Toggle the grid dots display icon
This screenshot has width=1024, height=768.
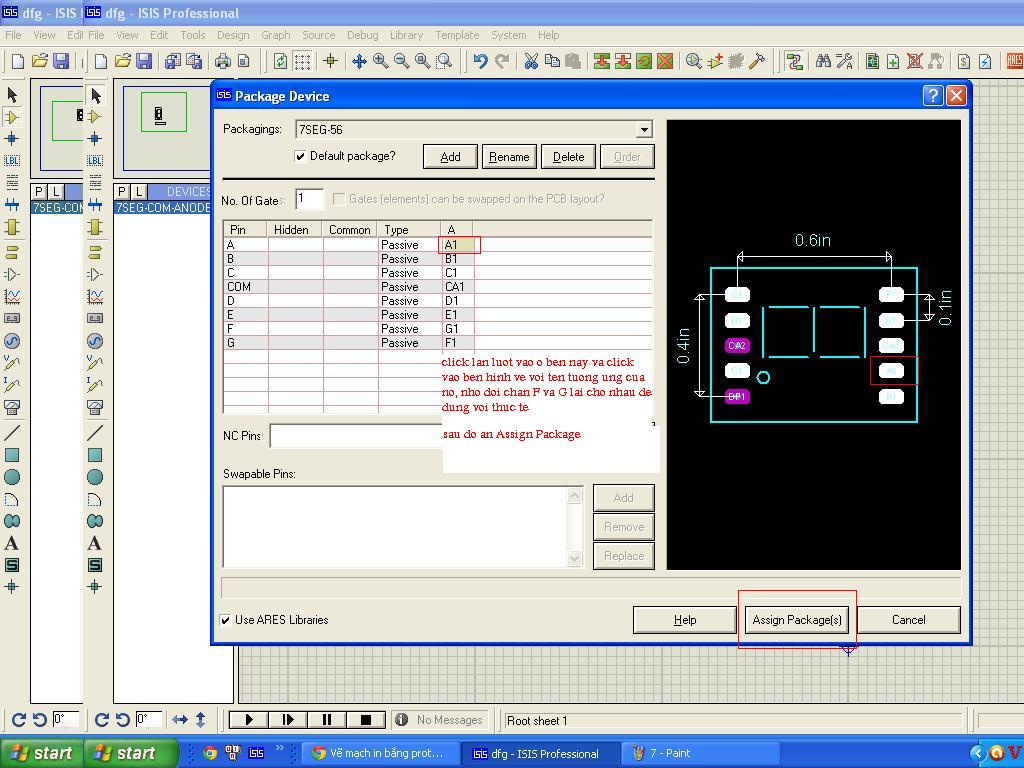[x=301, y=61]
